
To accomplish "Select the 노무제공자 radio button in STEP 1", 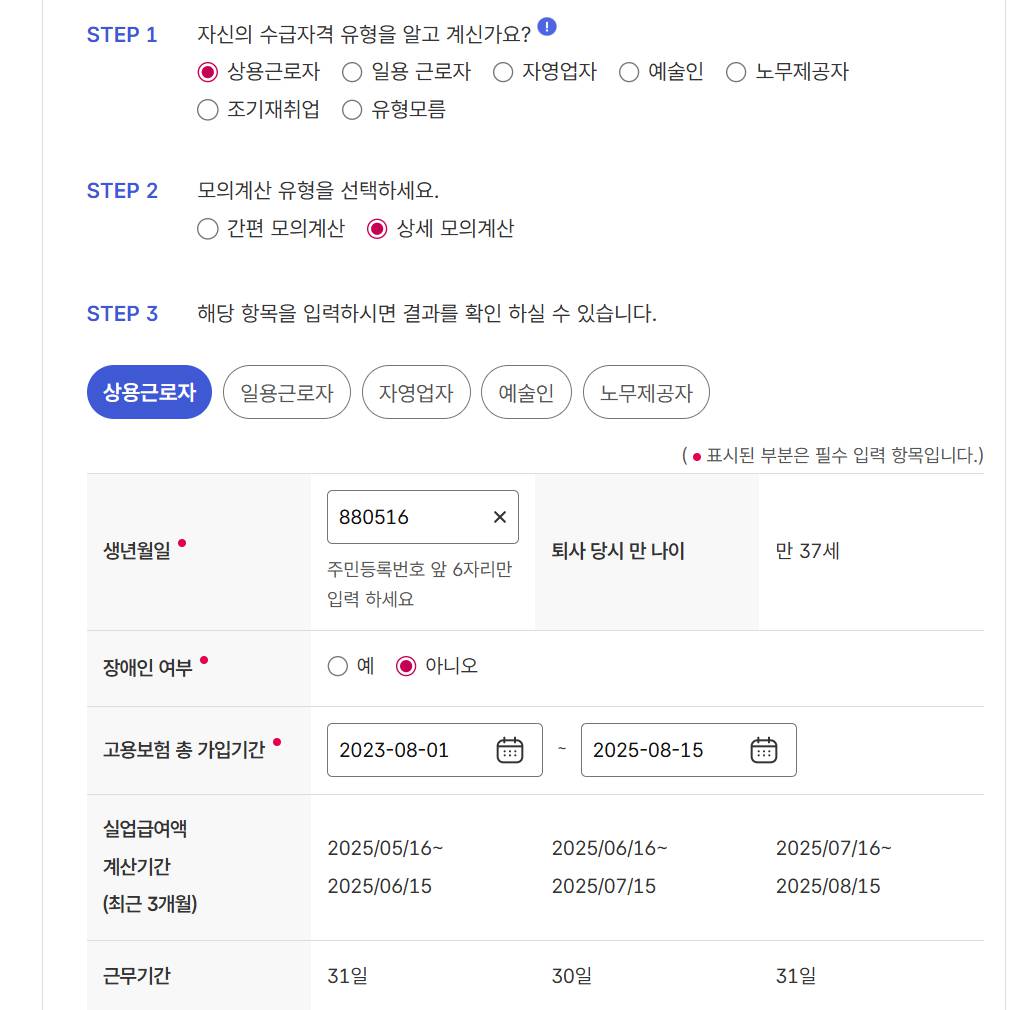I will (737, 72).
